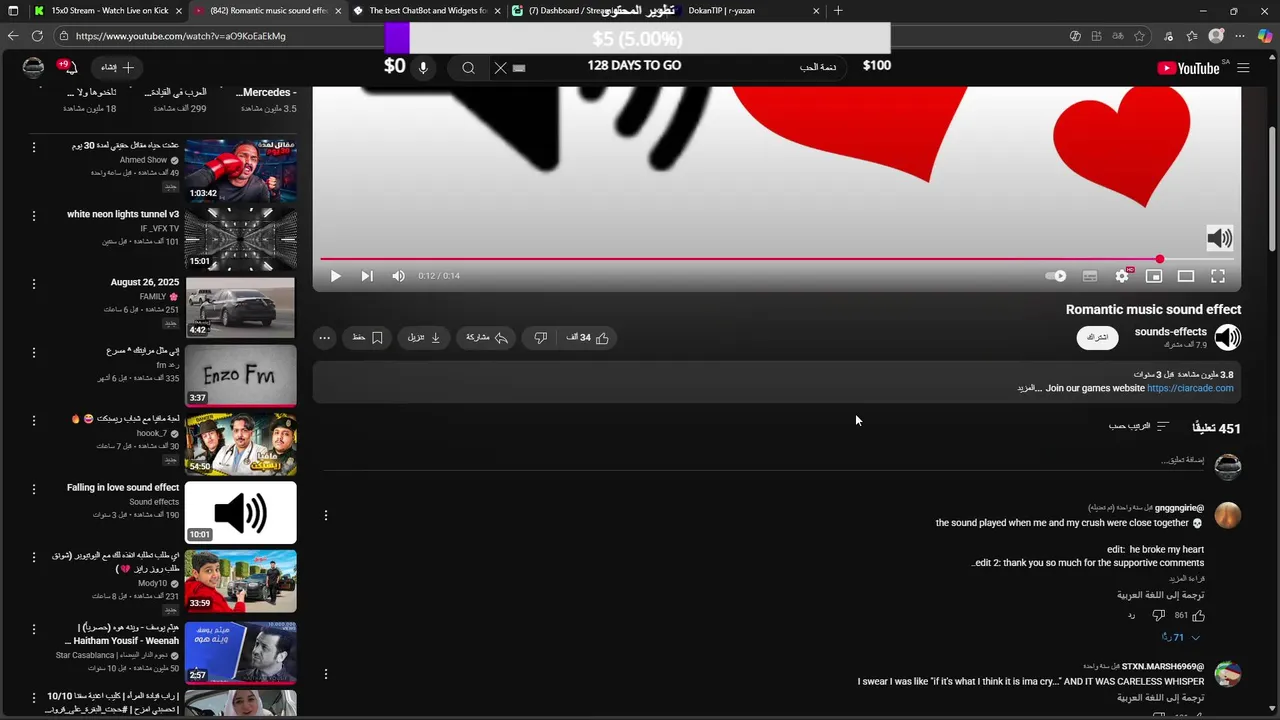Open options menu for gnggngirie's comment

tap(325, 515)
